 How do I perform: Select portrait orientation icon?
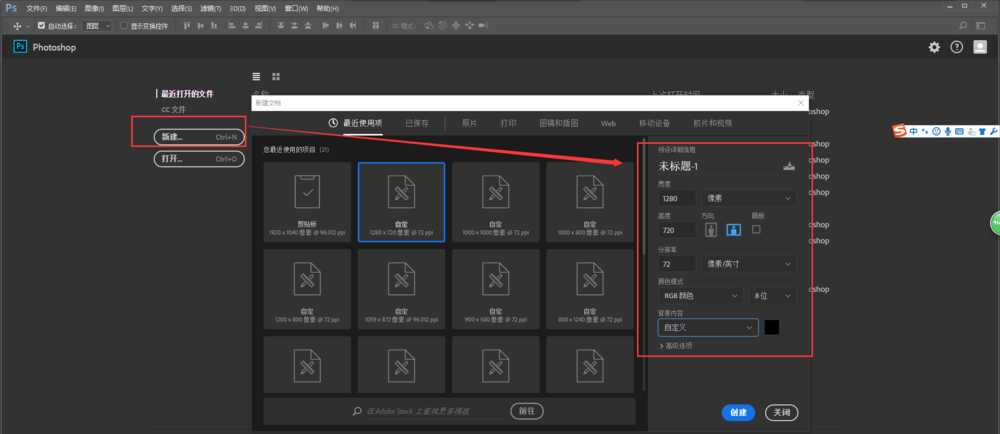click(711, 230)
